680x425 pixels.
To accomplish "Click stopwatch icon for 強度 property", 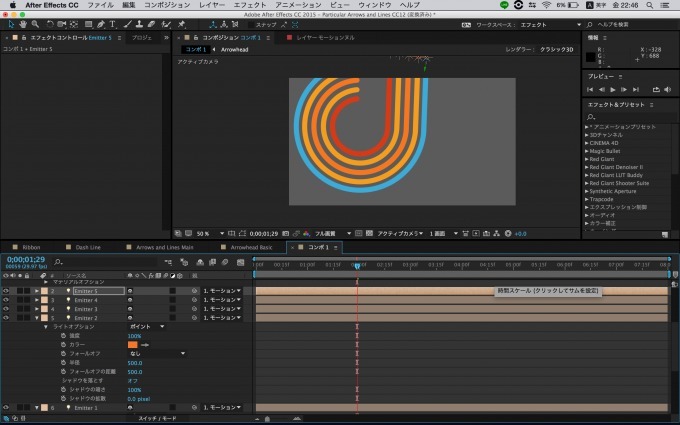I will click(x=62, y=335).
